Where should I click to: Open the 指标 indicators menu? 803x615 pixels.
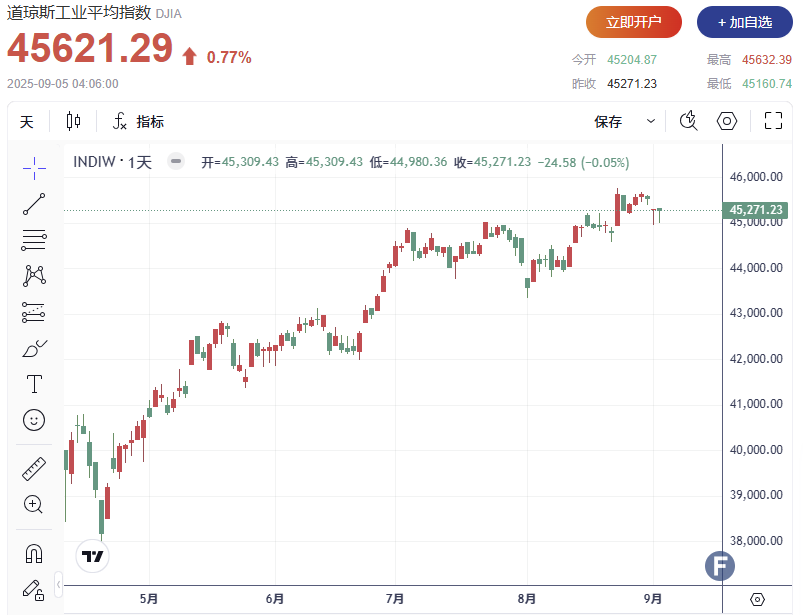[x=138, y=122]
